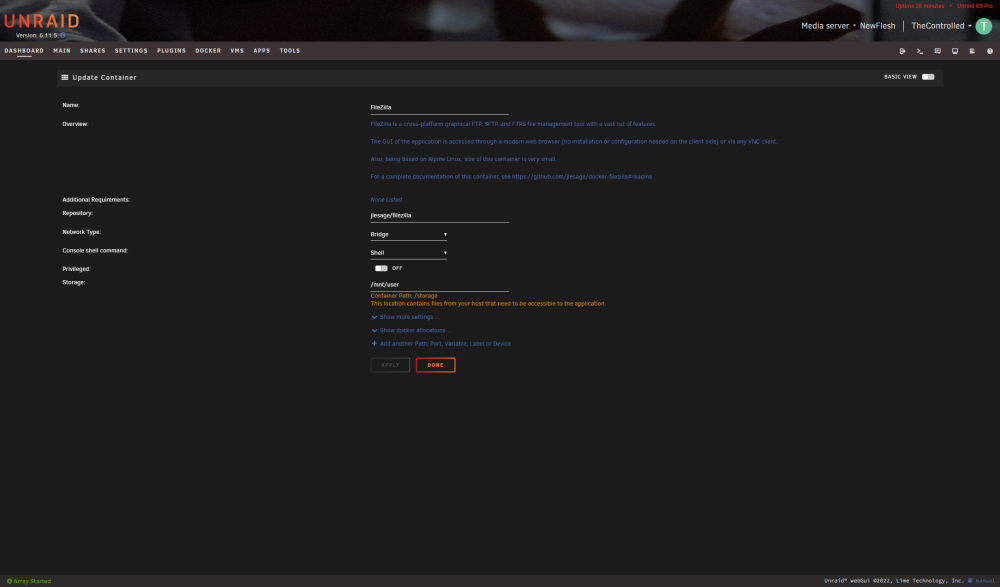This screenshot has height=587, width=1000.
Task: Open the Apps menu
Action: (261, 51)
